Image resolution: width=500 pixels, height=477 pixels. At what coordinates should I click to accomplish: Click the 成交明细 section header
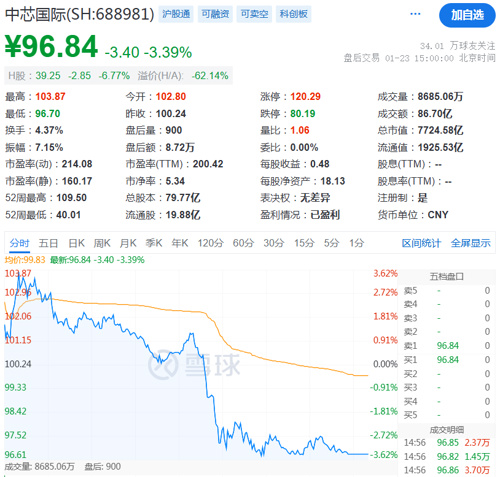coord(447,430)
